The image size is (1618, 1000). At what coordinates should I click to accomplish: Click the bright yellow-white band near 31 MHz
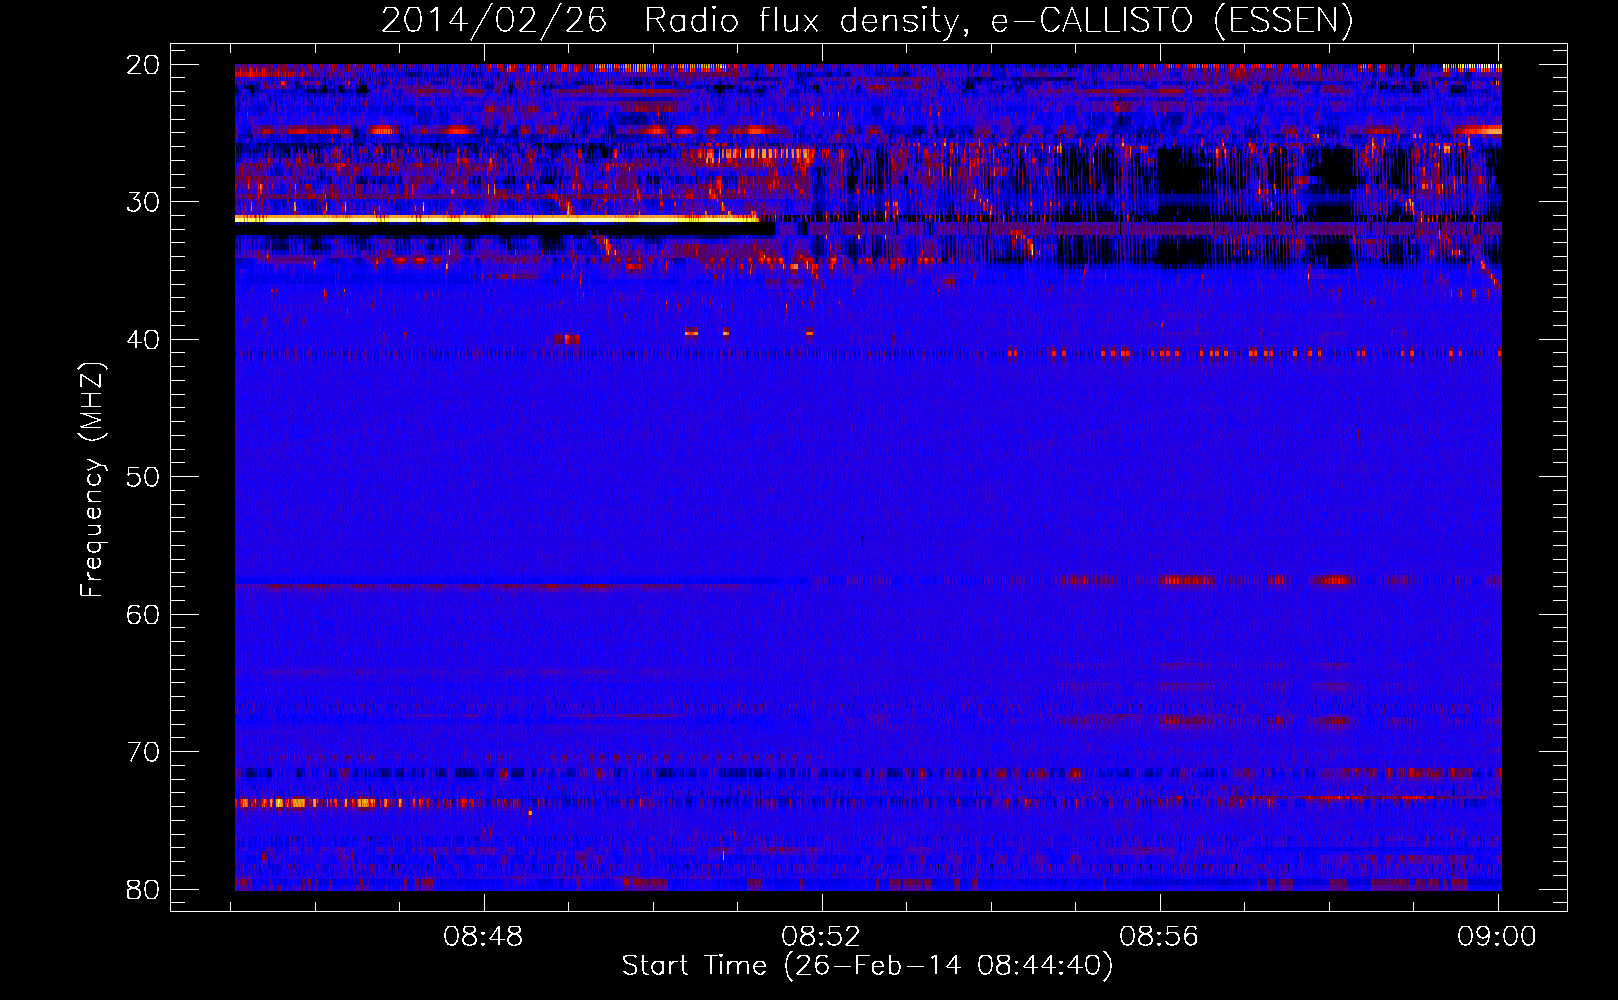(497, 218)
